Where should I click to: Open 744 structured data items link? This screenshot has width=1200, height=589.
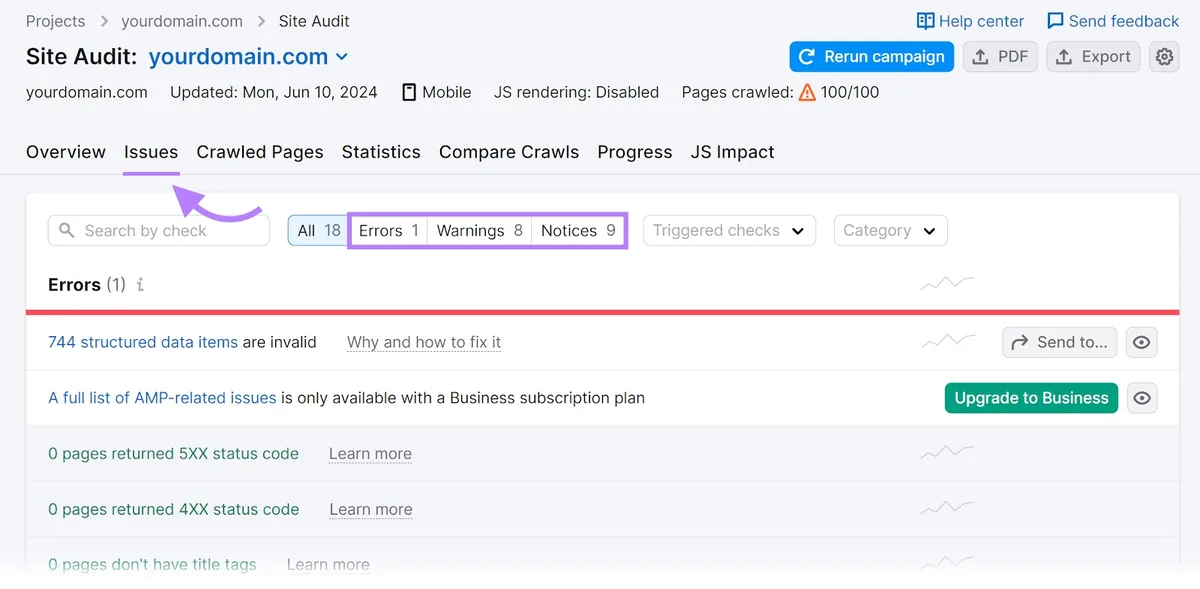143,342
